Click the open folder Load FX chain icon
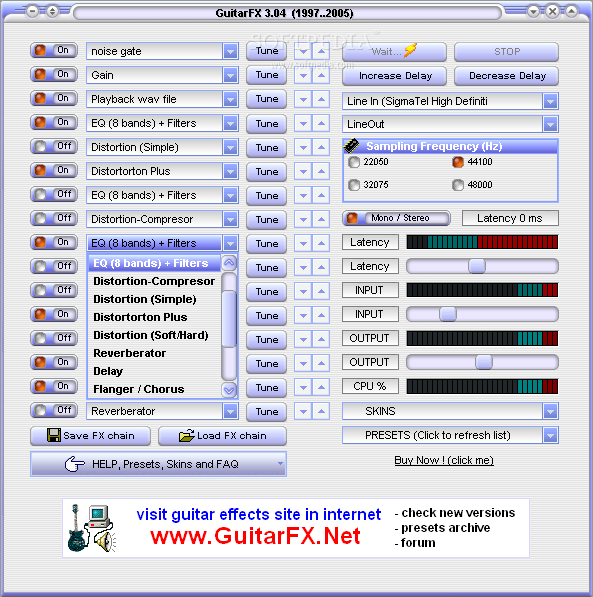Screen dimensions: 593x597 (x=187, y=436)
